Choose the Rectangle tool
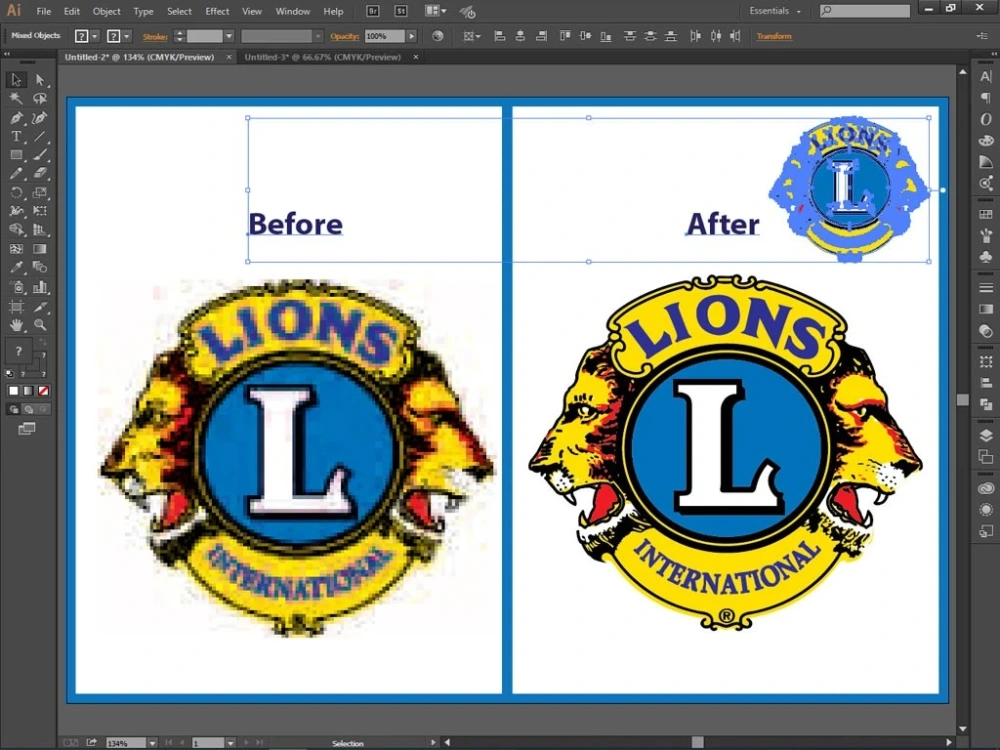The image size is (1000, 750). point(16,154)
